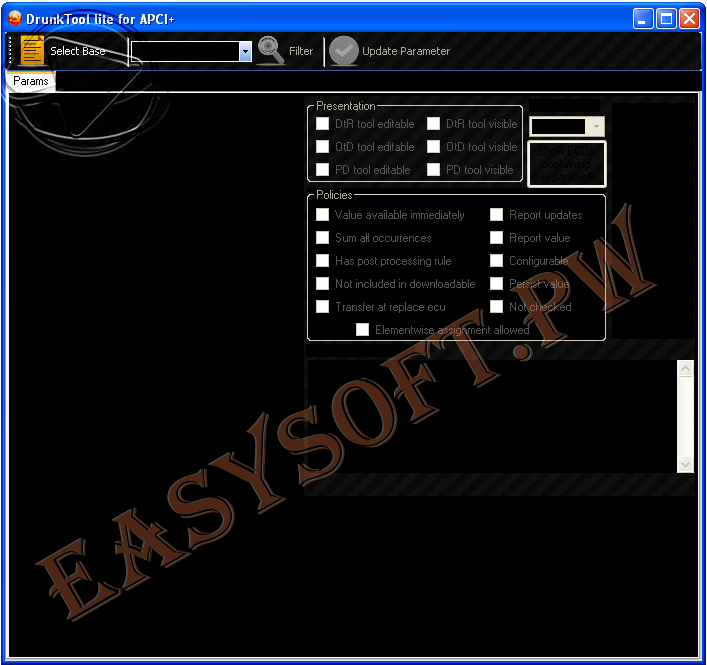
Task: Toggle Configurable checkbox
Action: pyautogui.click(x=496, y=261)
